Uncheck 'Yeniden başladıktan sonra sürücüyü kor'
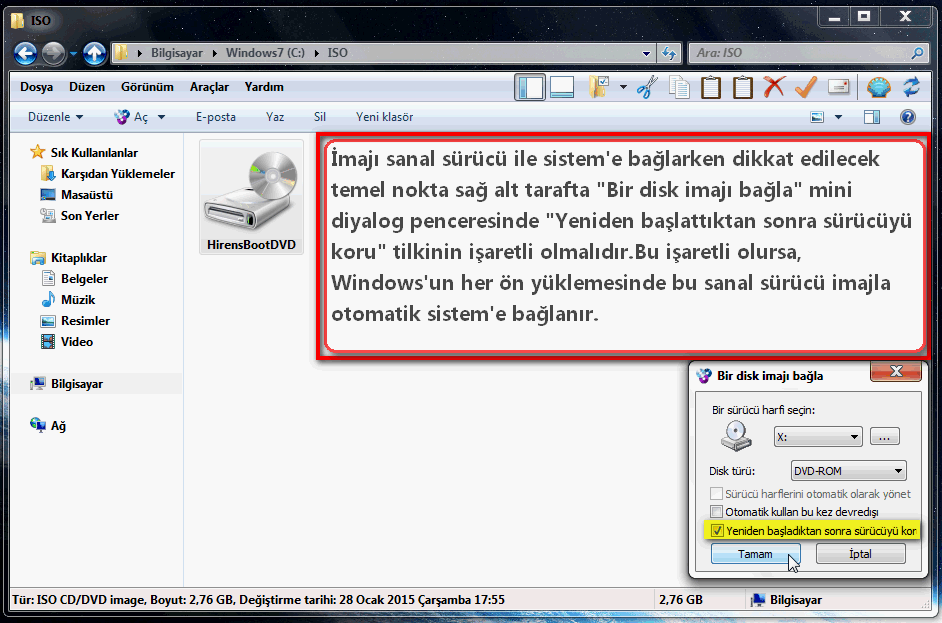 717,531
